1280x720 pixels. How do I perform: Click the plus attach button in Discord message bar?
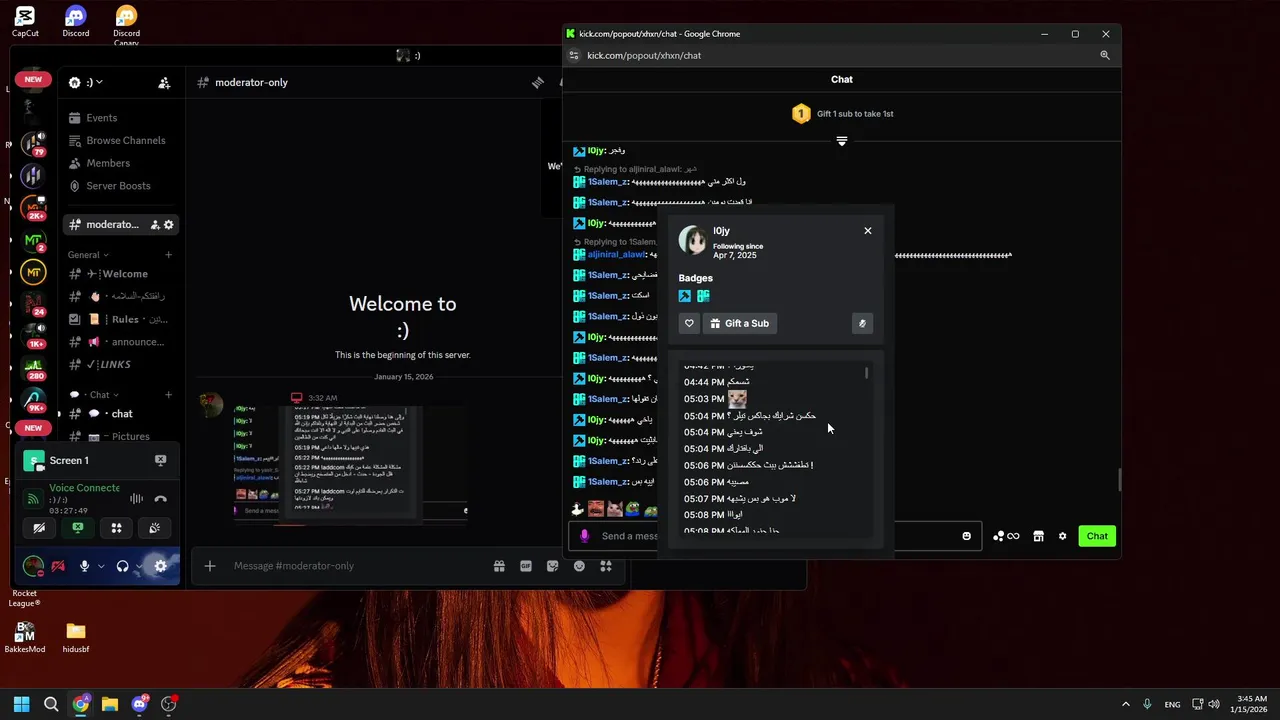pyautogui.click(x=210, y=566)
